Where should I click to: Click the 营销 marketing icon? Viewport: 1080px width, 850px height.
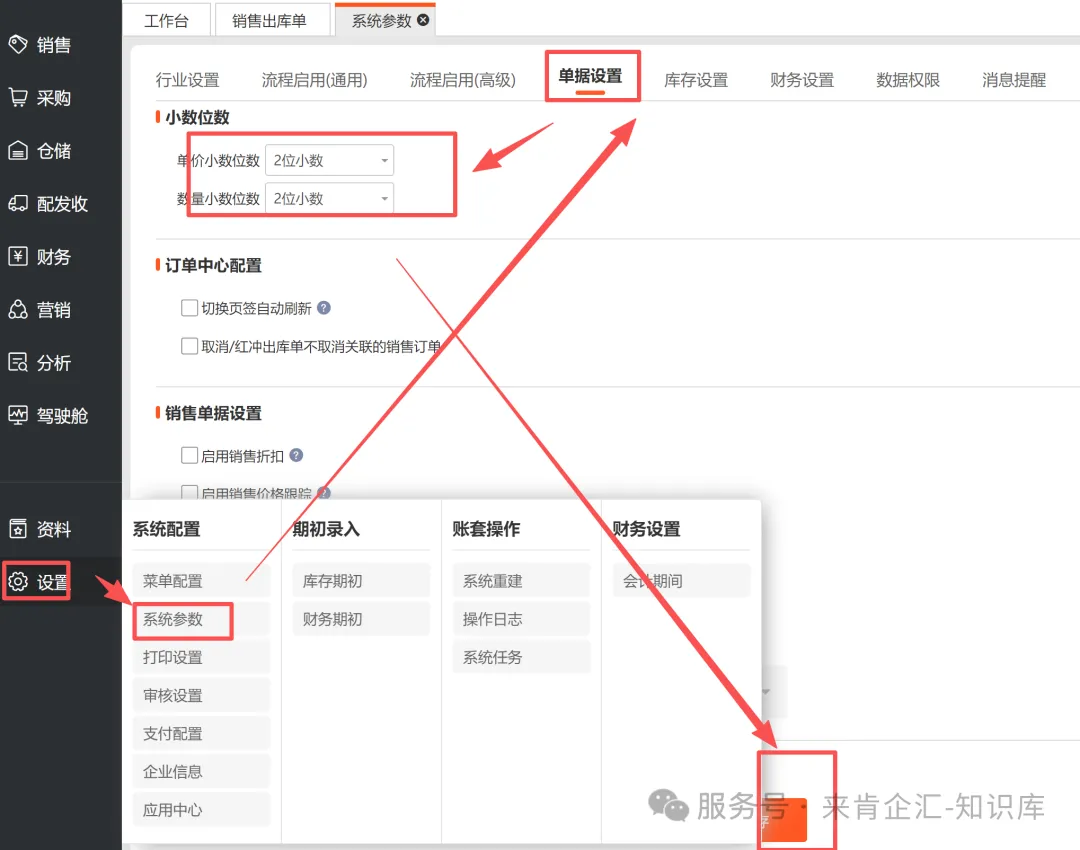(x=18, y=310)
